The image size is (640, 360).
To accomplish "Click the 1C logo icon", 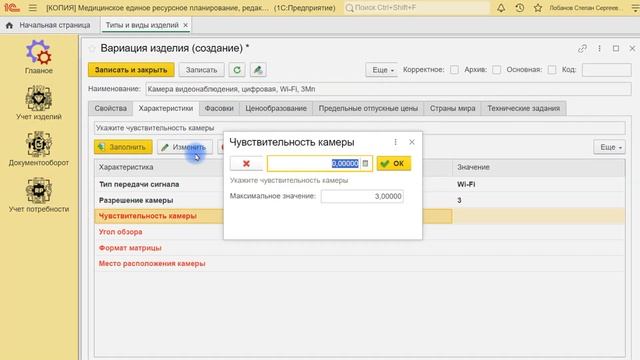I will point(12,8).
